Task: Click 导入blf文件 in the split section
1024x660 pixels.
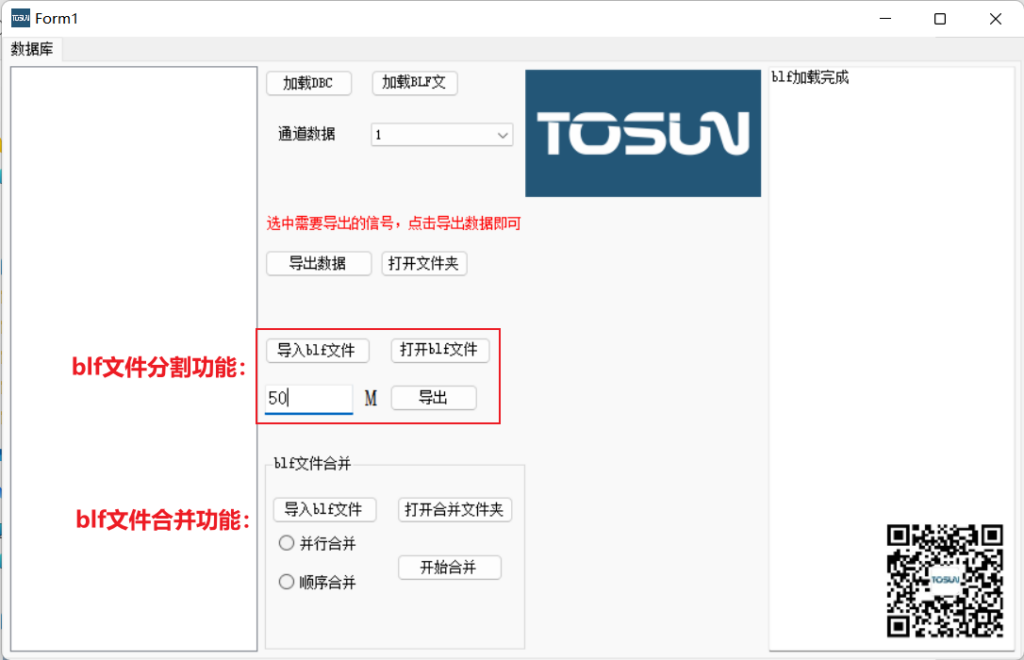Action: tap(317, 351)
